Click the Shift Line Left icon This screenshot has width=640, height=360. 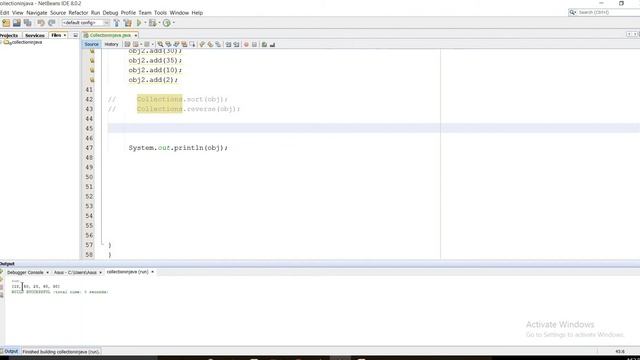[228, 44]
